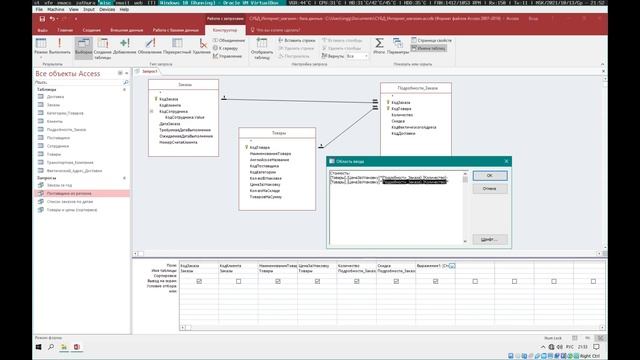Close the Область ввода dialog
640x360 pixels.
(x=507, y=161)
